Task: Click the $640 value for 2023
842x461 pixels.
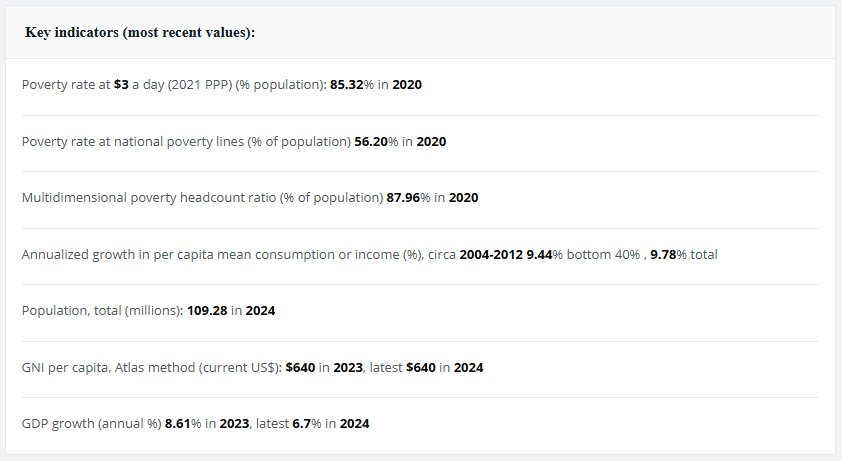Action: pyautogui.click(x=300, y=367)
